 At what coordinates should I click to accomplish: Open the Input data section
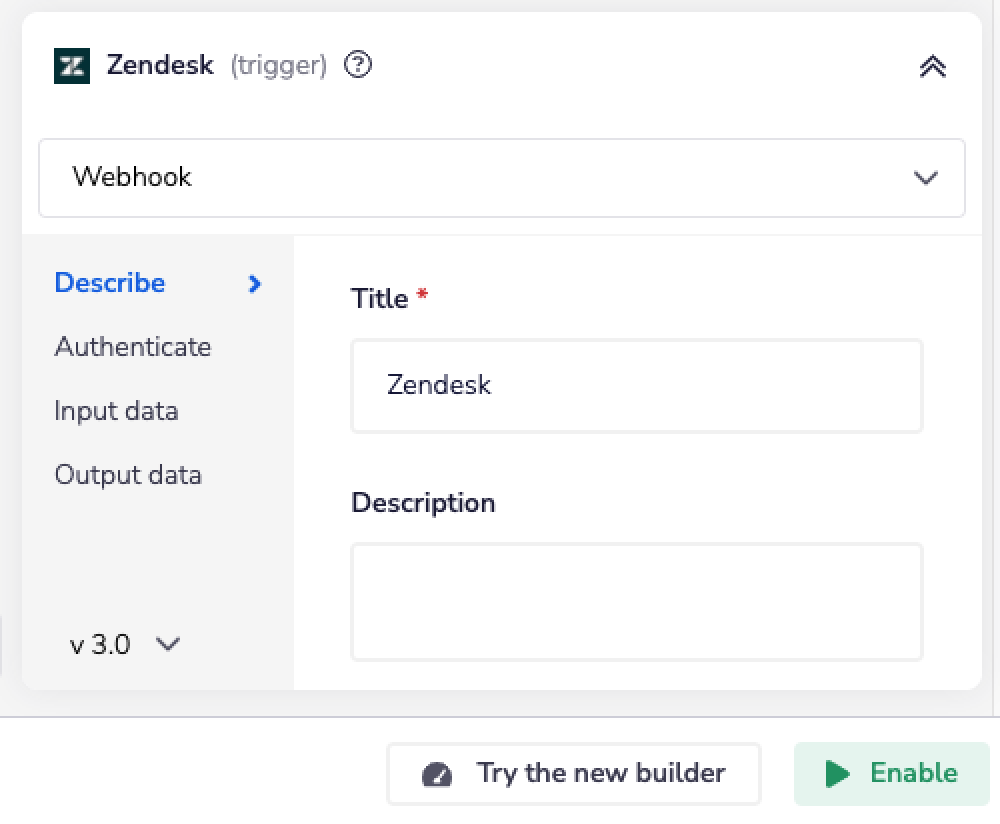tap(116, 411)
